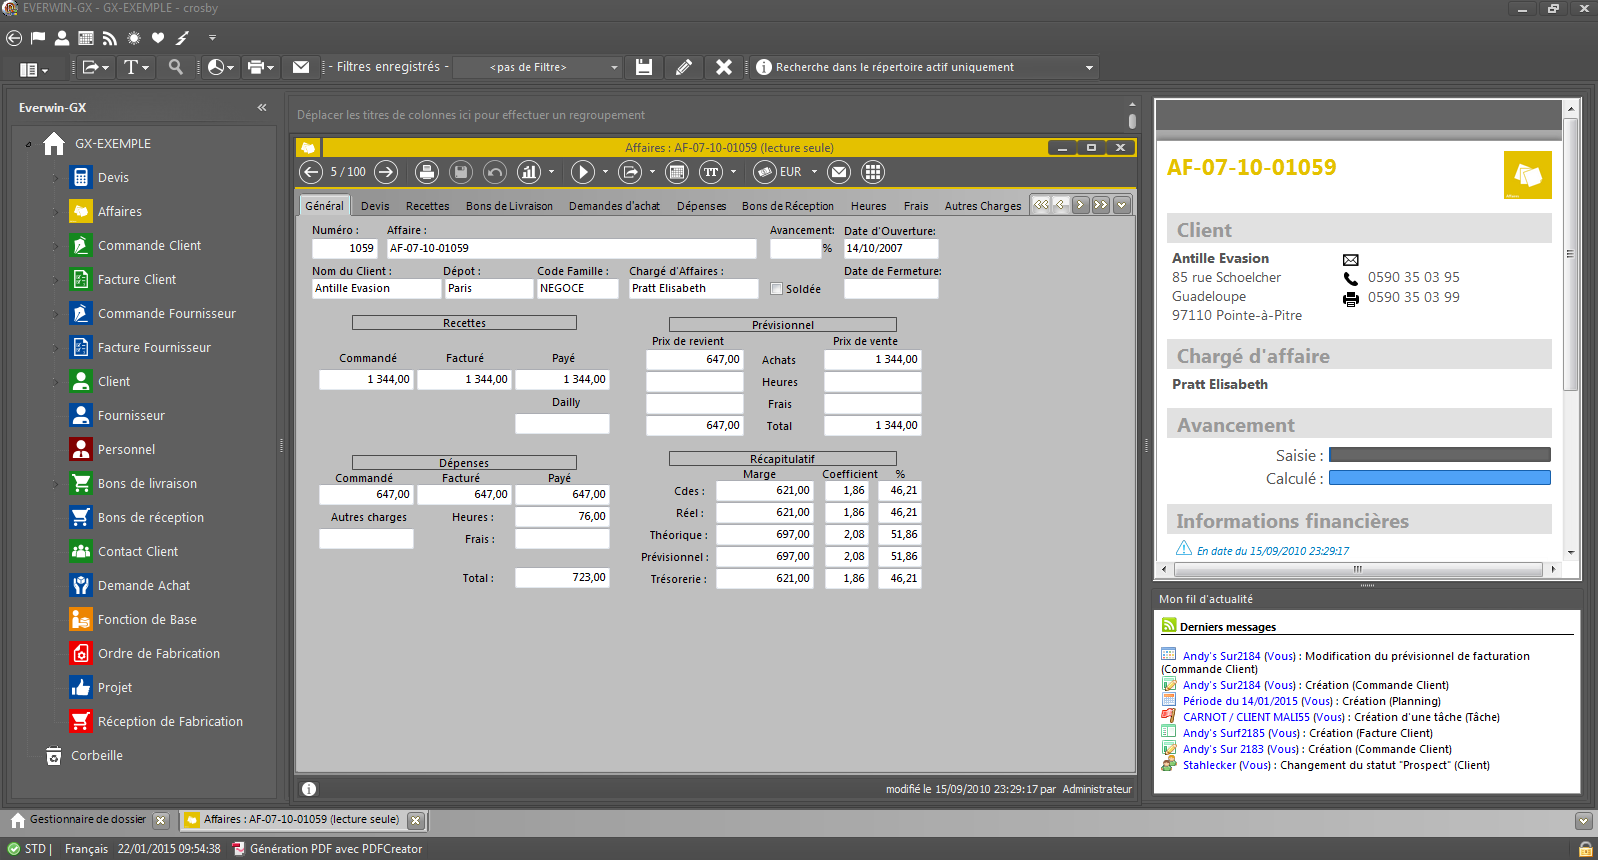Close the Affaires bottom tab with X

pos(416,820)
